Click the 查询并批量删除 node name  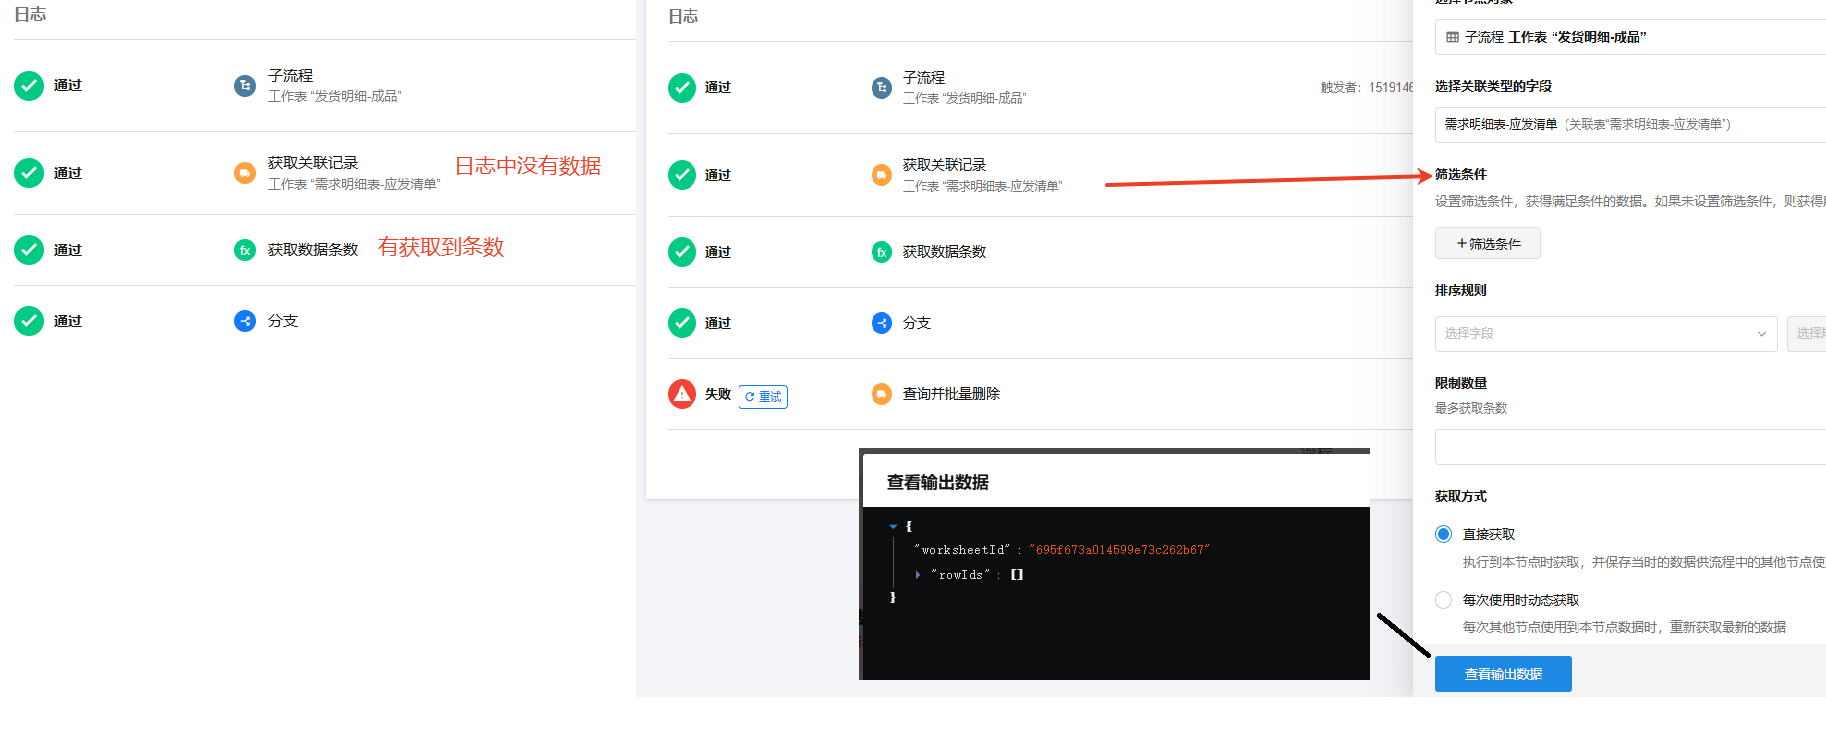951,394
